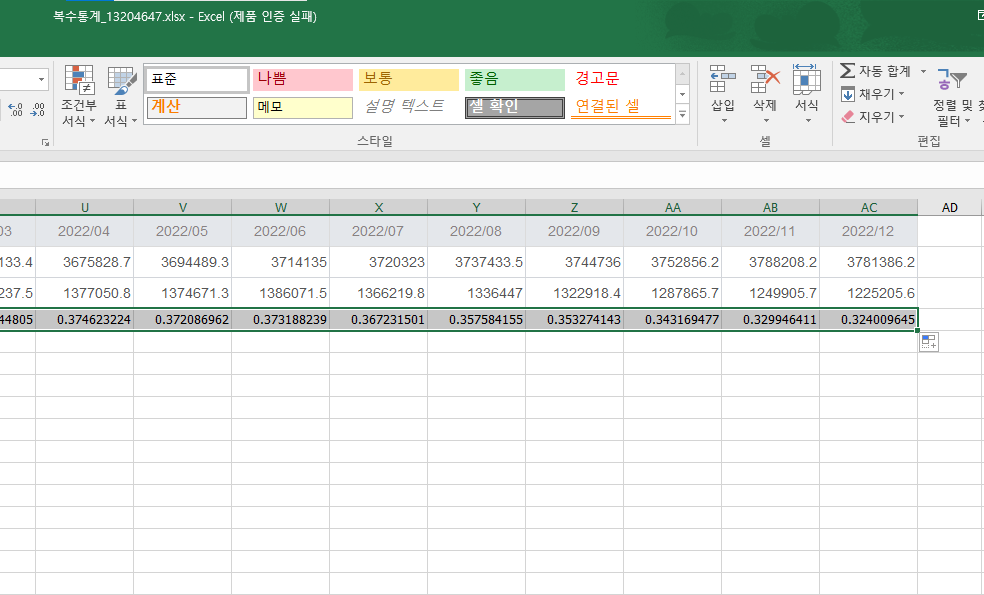984x595 pixels.
Task: Apply the 설명 텍스트 (Explanatory Text) style
Action: [x=409, y=107]
